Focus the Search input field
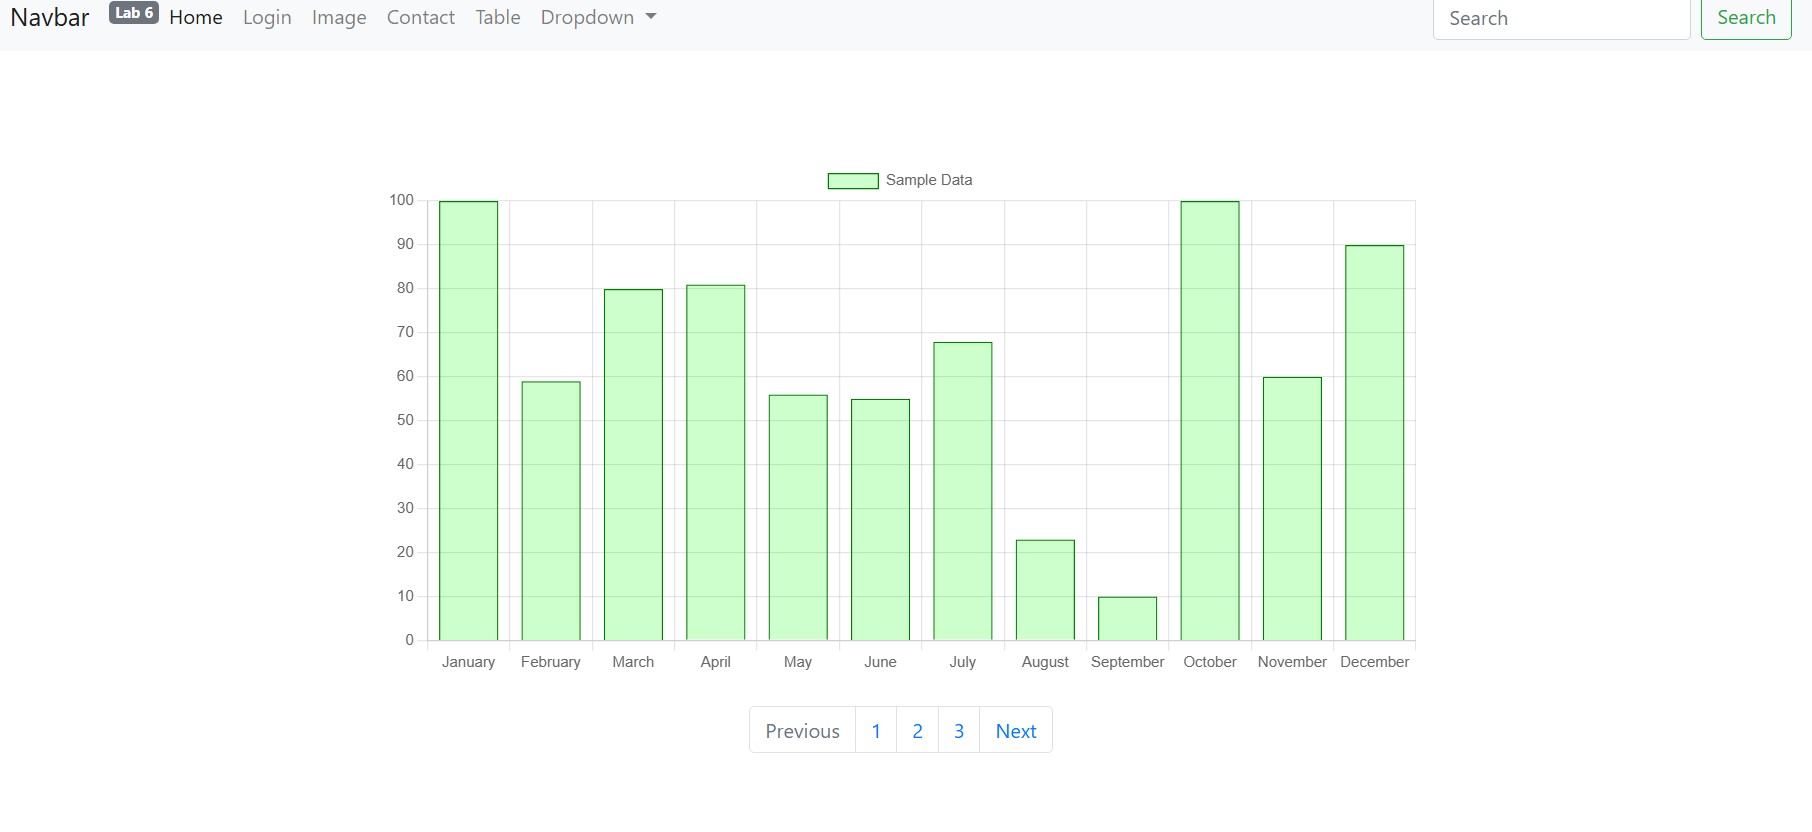 (1561, 18)
